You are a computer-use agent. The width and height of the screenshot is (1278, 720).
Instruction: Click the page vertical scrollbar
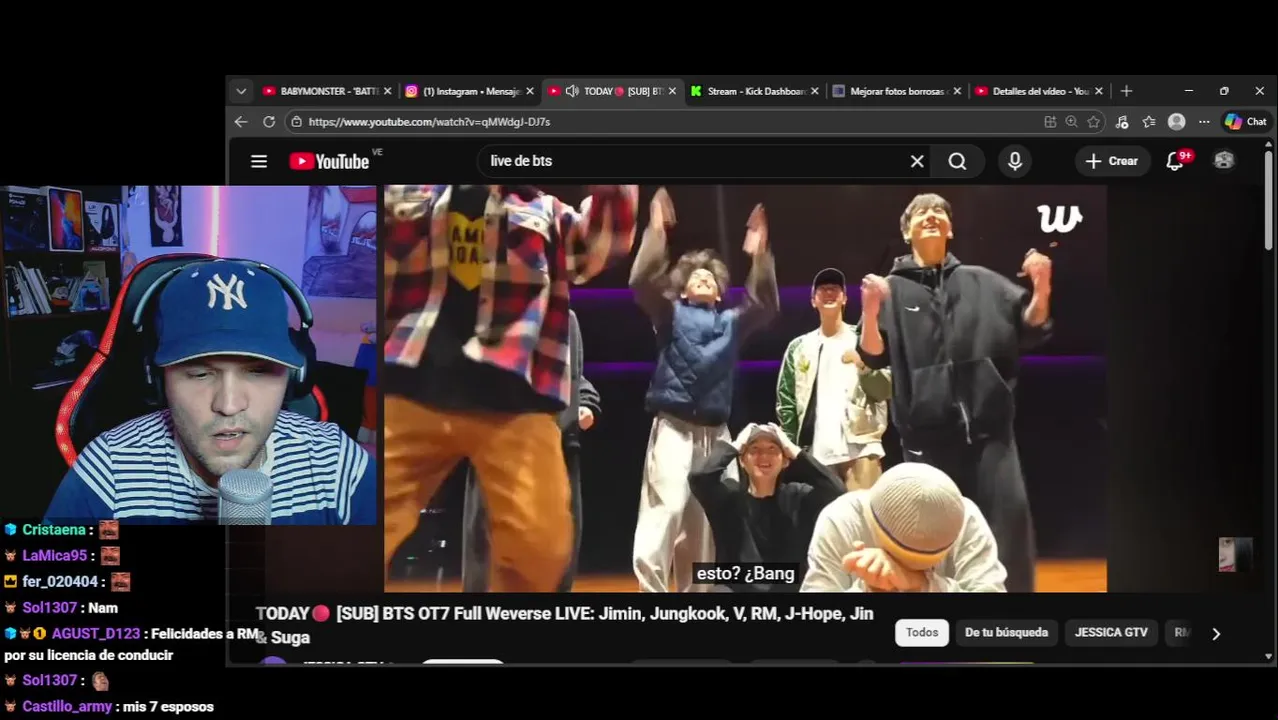[x=1268, y=200]
